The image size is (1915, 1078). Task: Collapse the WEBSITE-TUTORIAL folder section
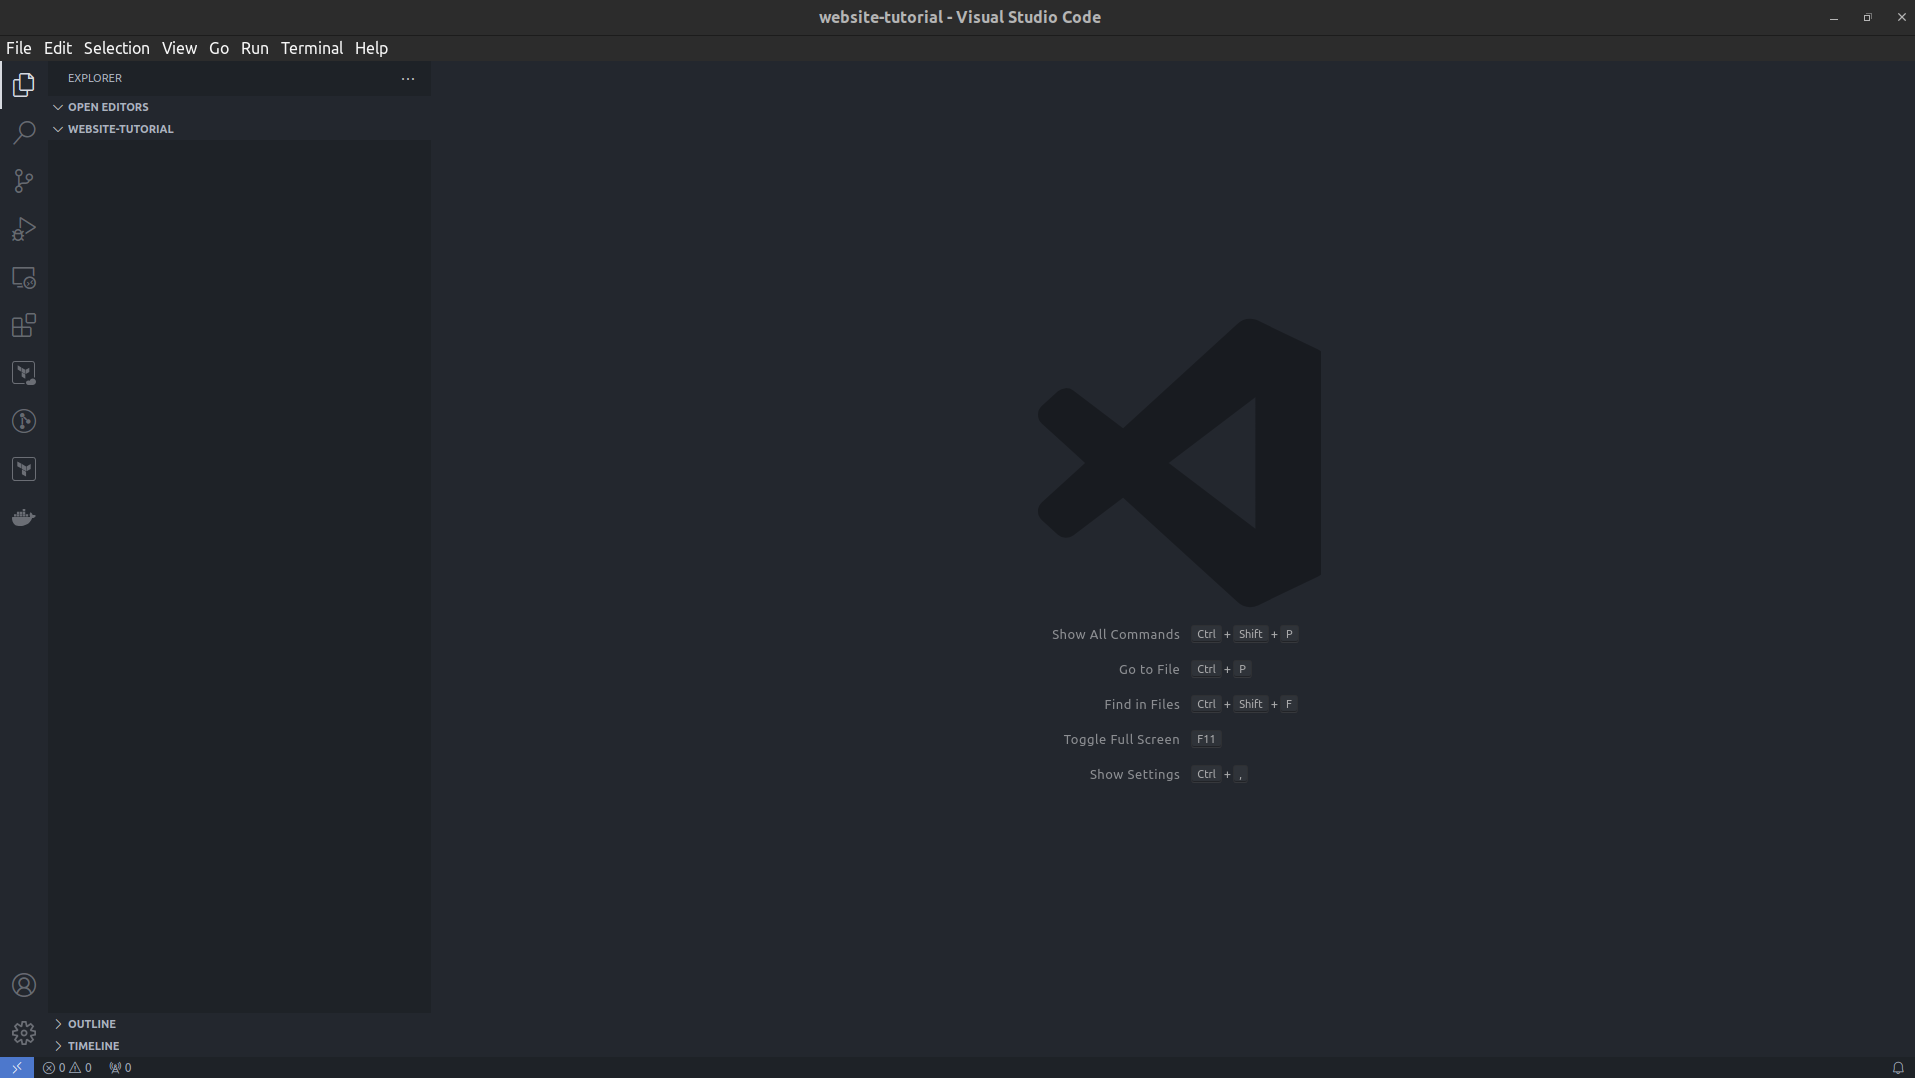coord(240,129)
